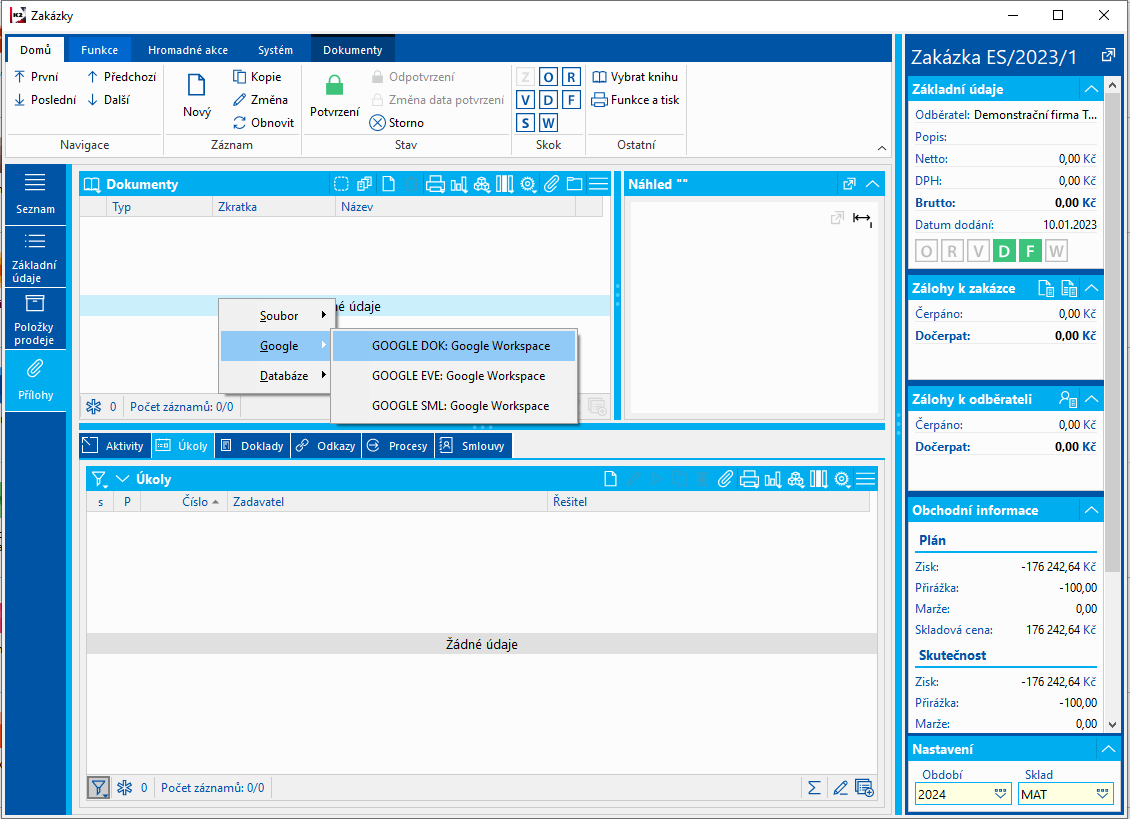
Task: Collapse the Základní údaje panel section
Action: pyautogui.click(x=1092, y=89)
